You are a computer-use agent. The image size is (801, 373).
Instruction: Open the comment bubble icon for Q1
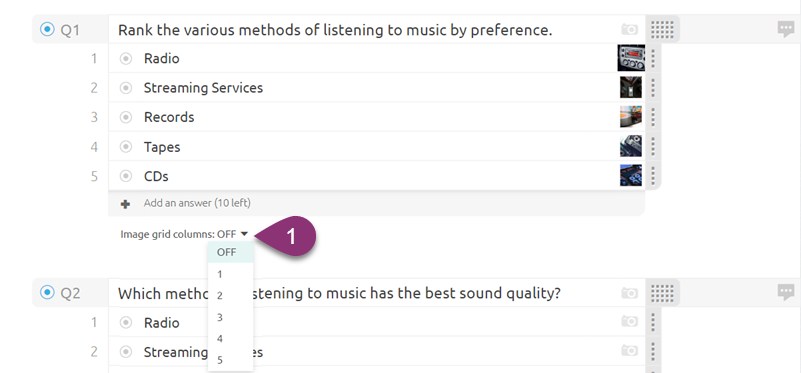(x=786, y=30)
